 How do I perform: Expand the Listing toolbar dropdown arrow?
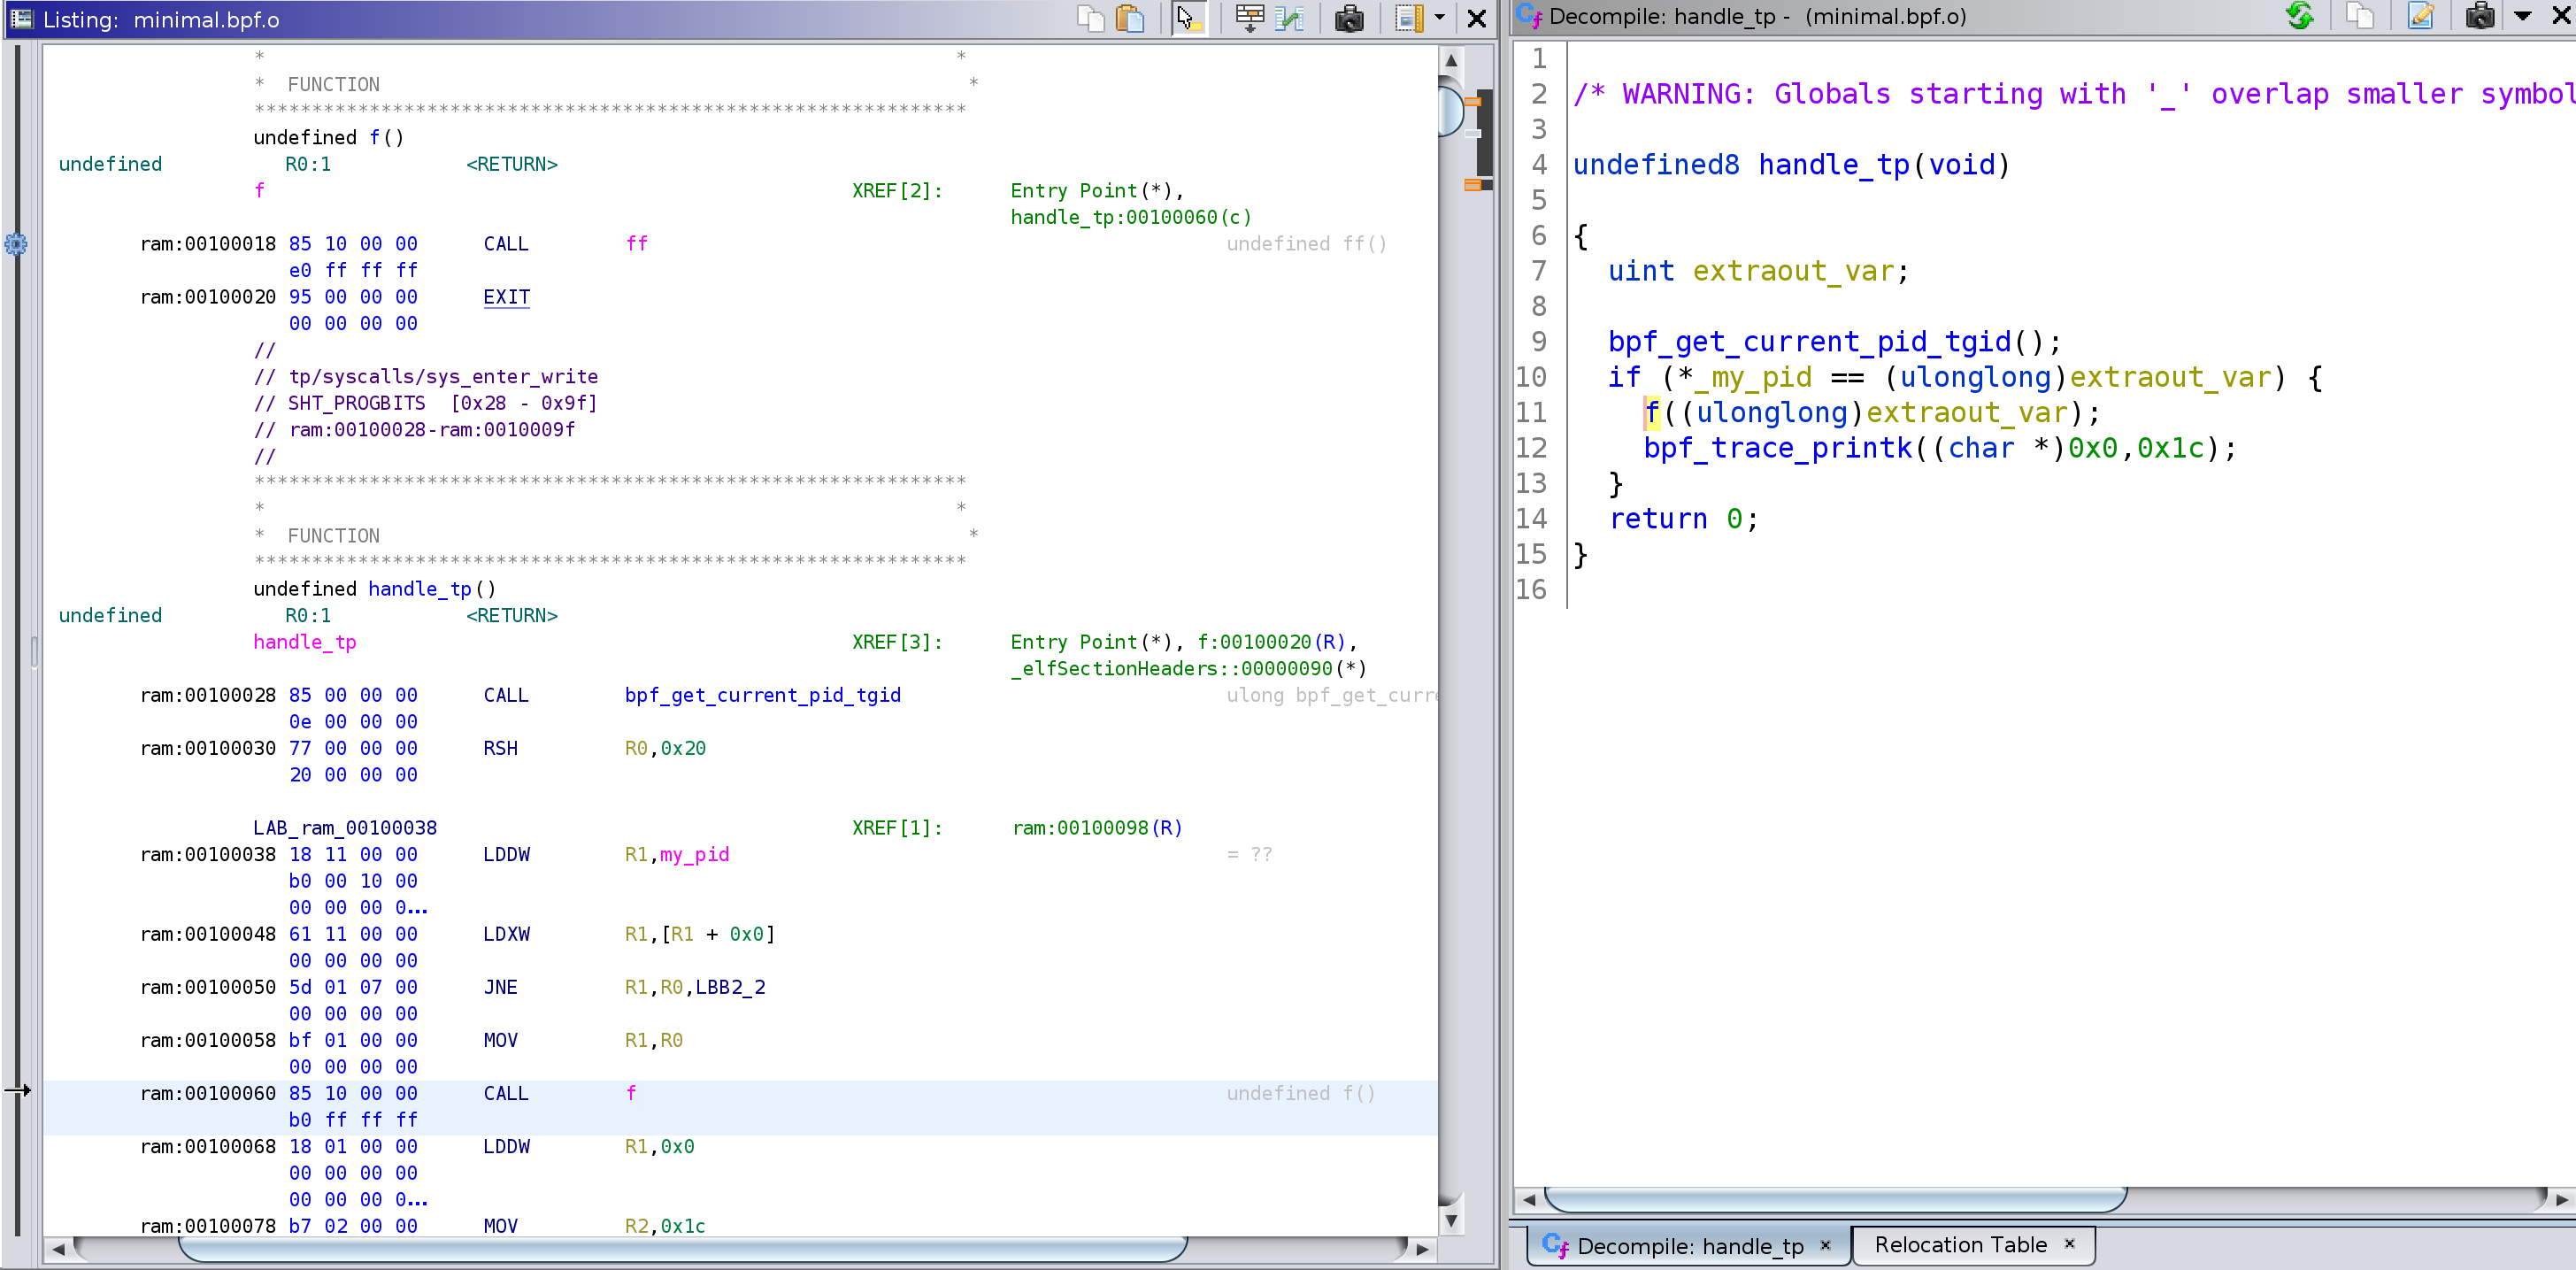click(1440, 18)
